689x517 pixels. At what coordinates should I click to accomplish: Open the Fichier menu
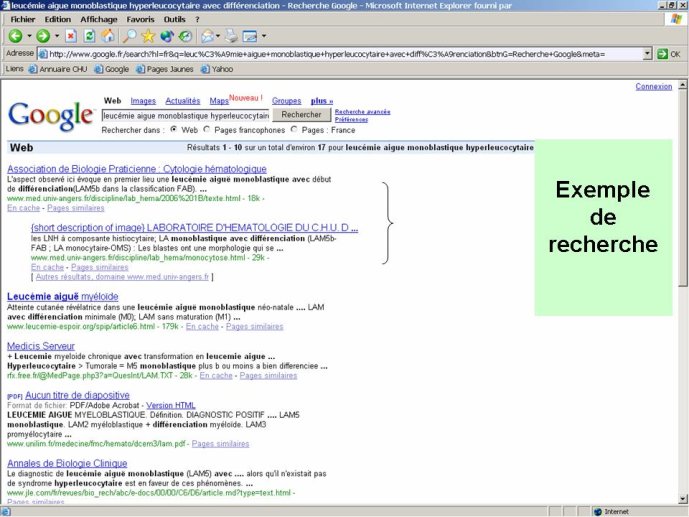pos(23,19)
